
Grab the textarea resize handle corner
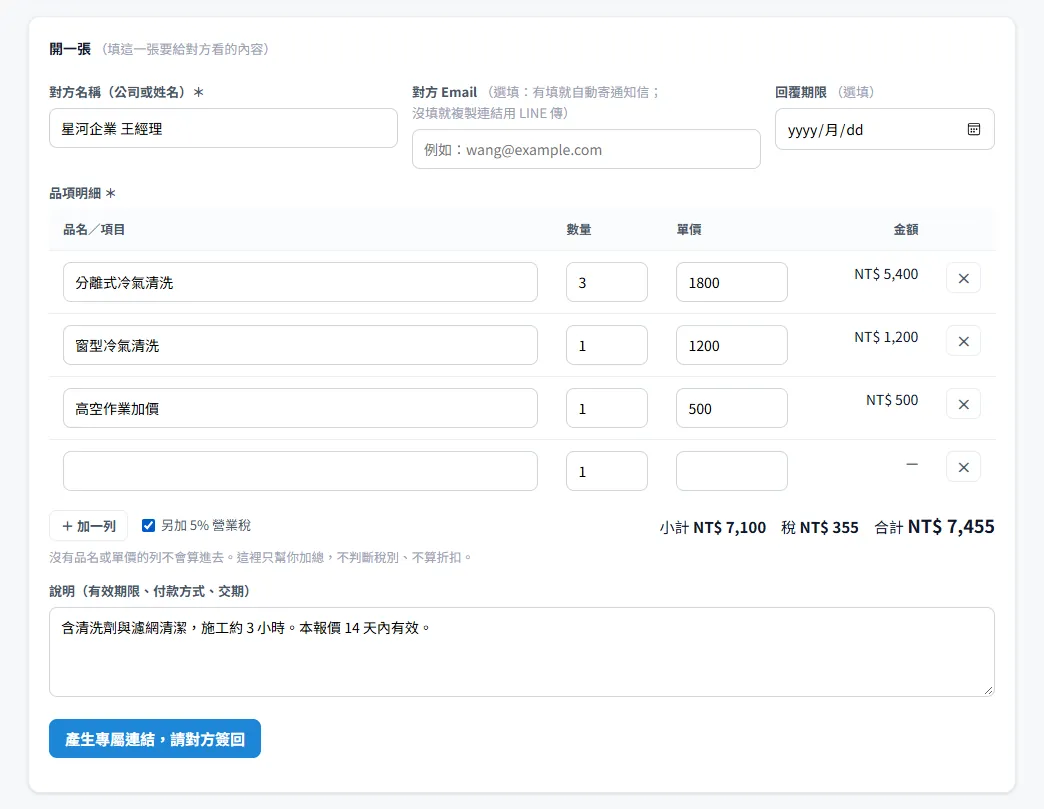click(x=989, y=691)
